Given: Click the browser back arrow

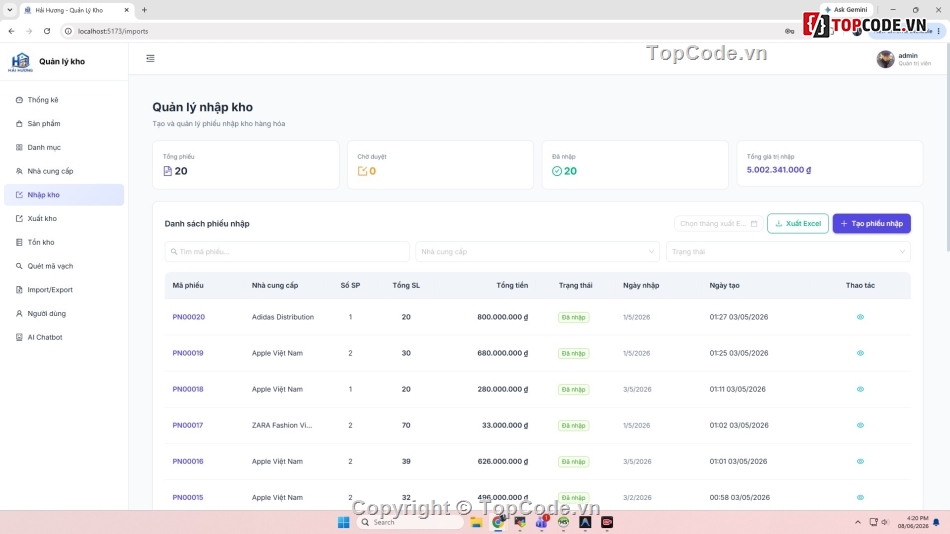Looking at the screenshot, I should point(12,31).
